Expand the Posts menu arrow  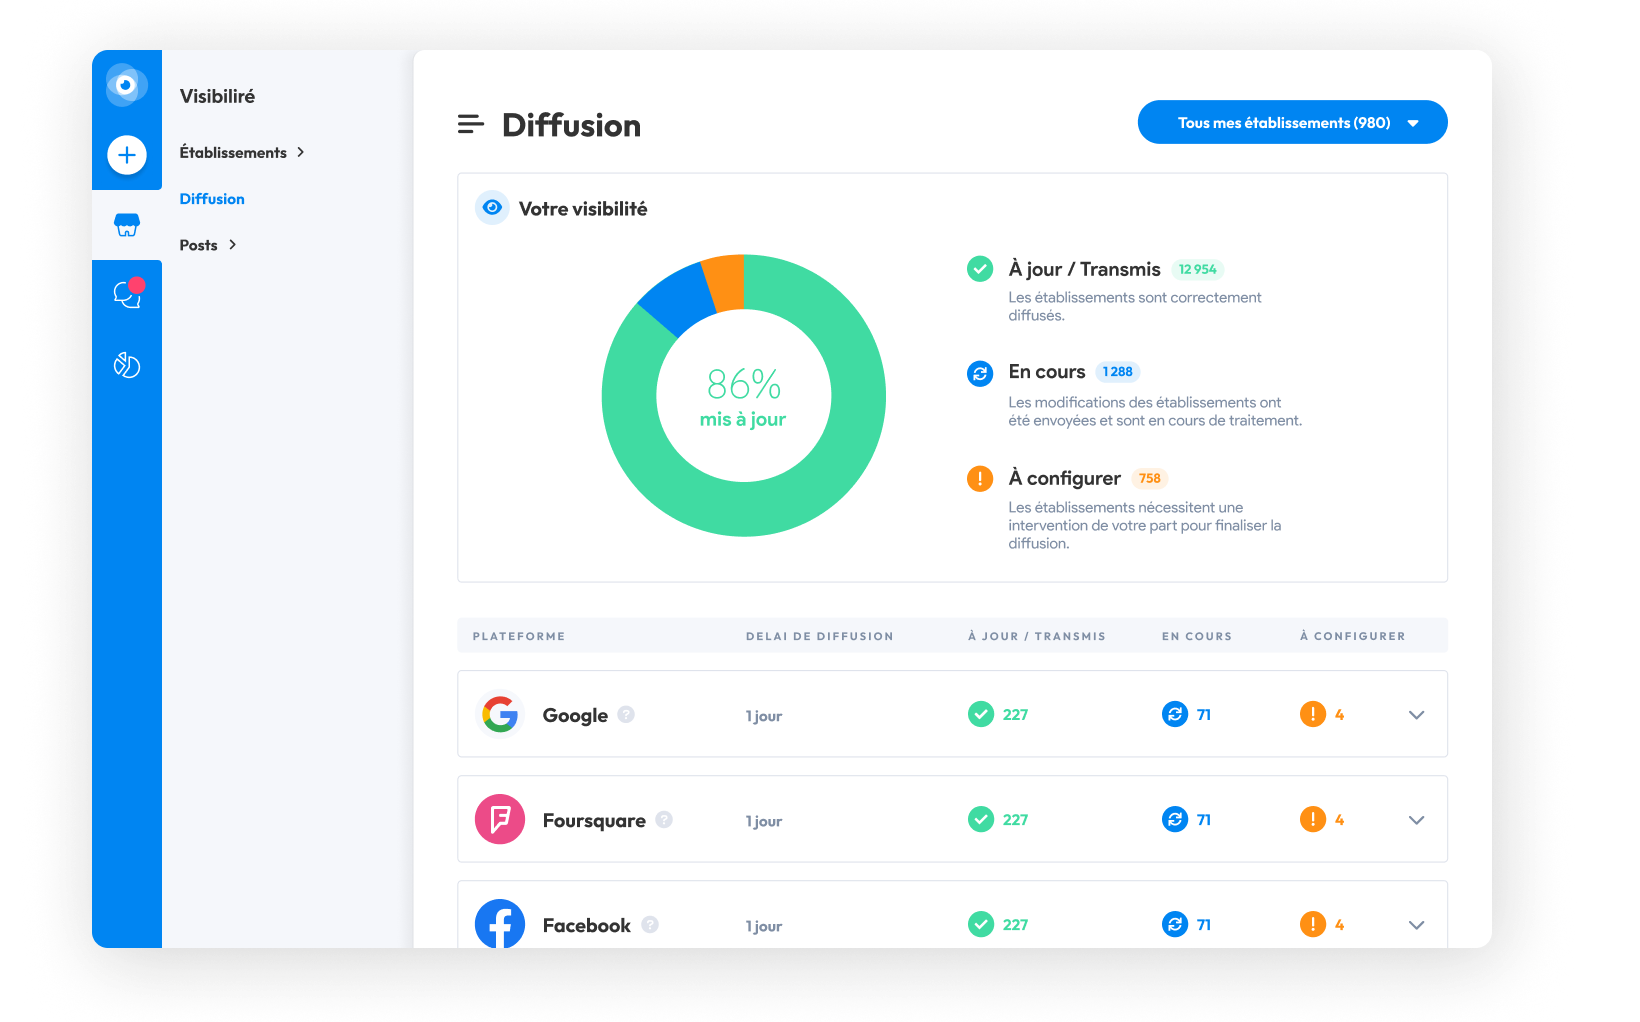pos(232,244)
